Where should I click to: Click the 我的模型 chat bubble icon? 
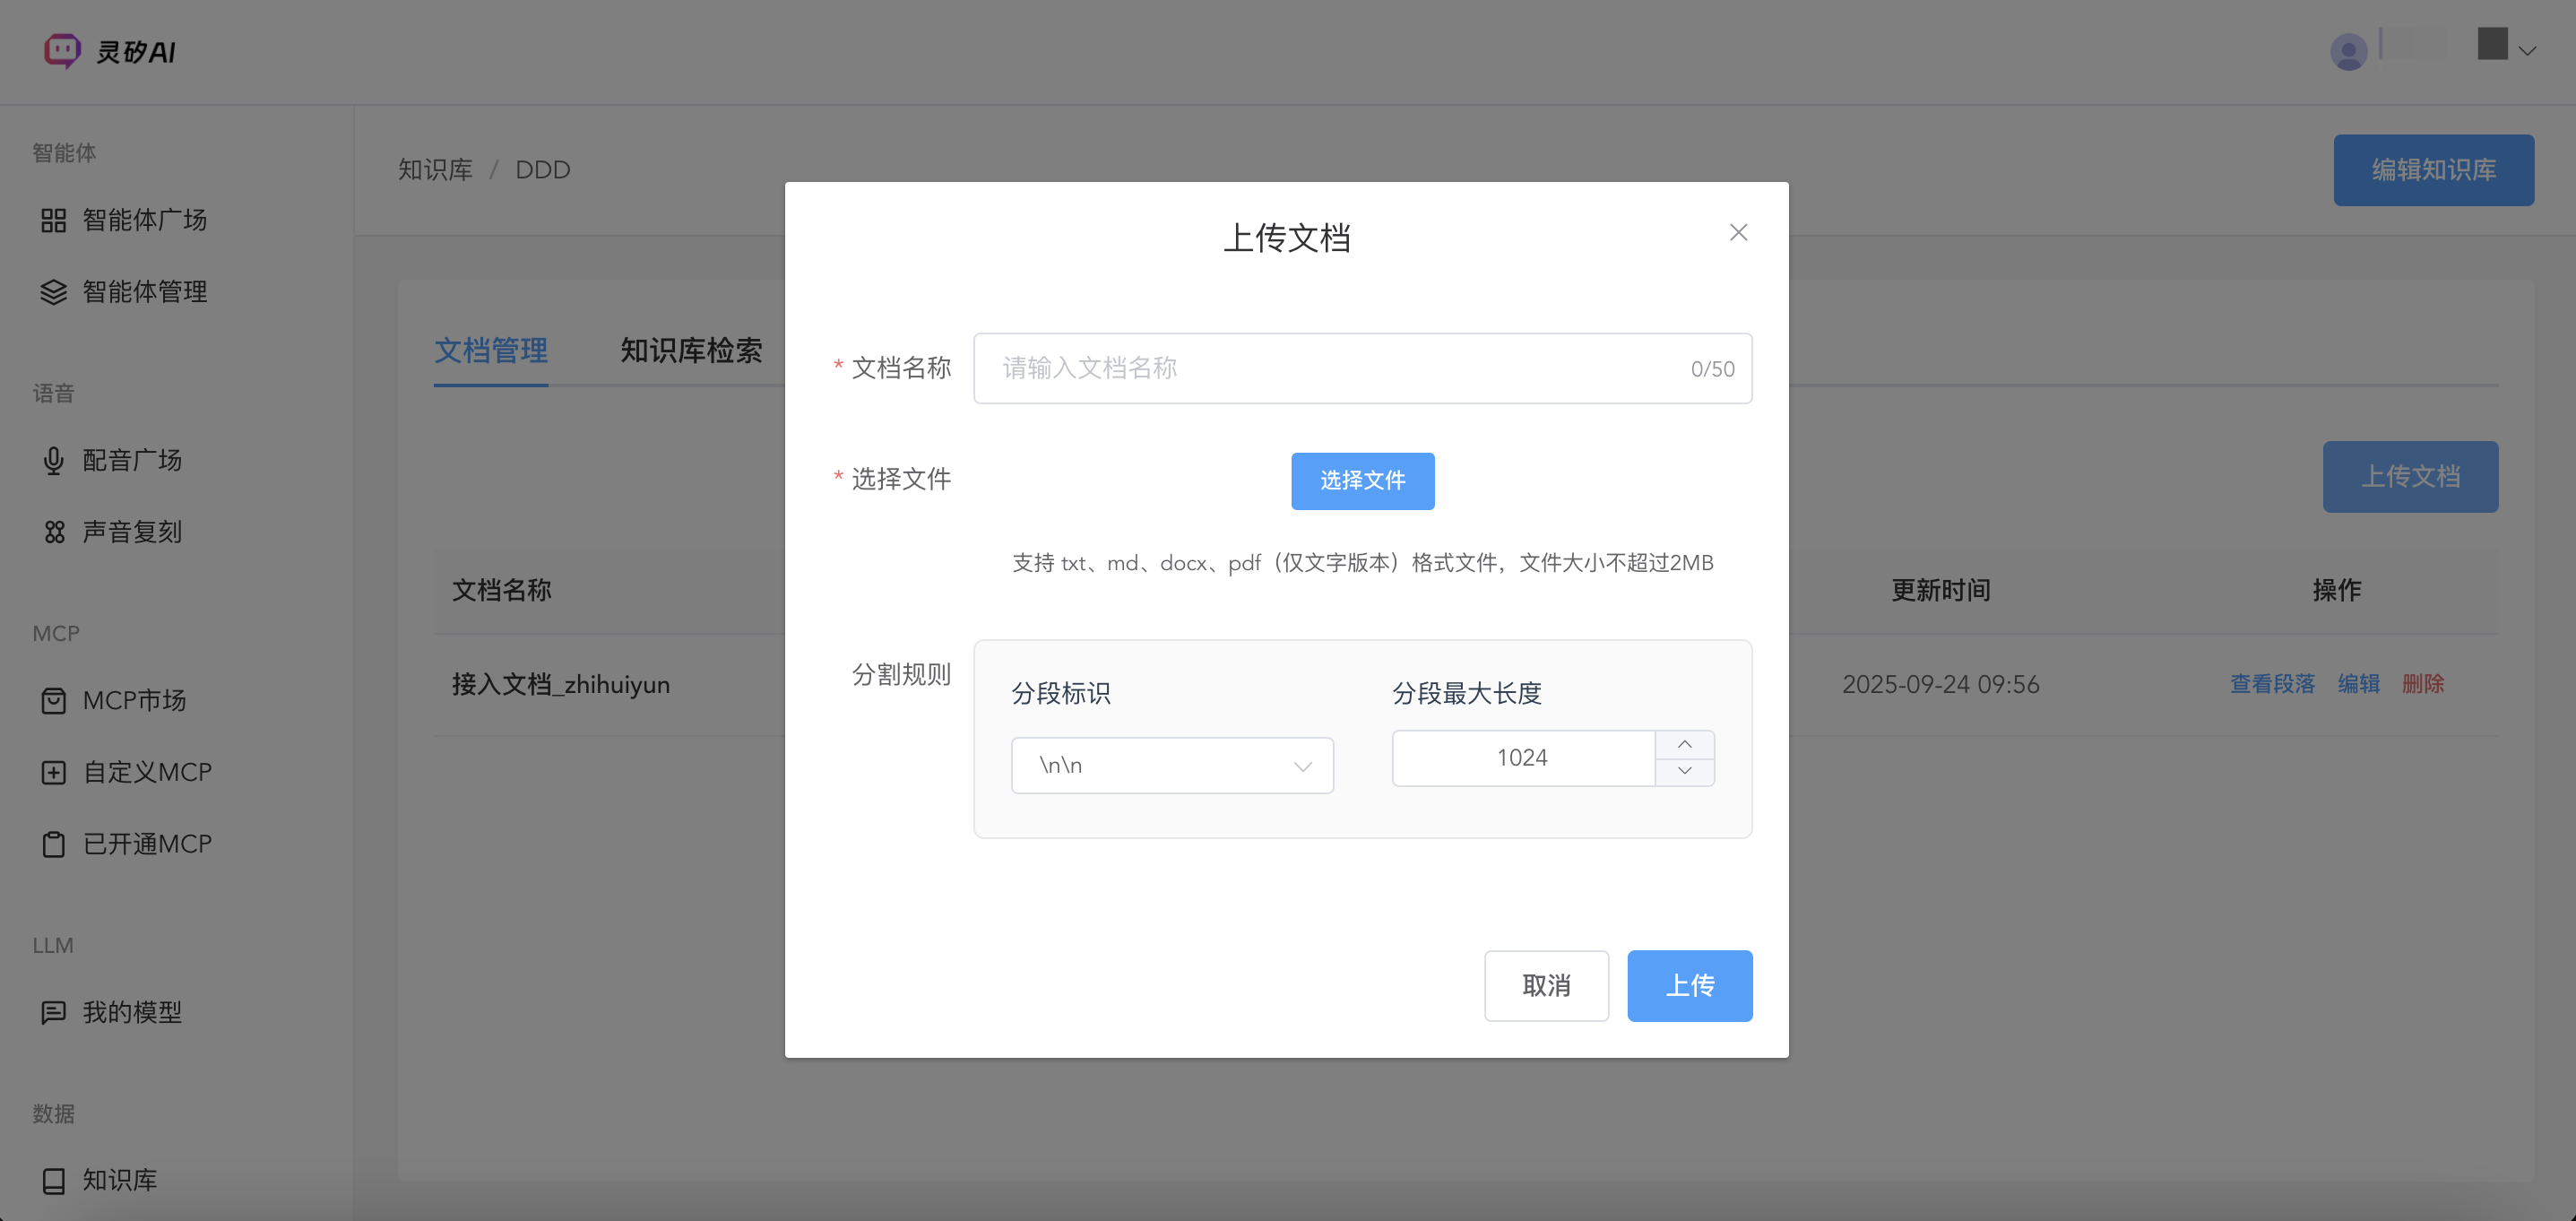pos(53,1012)
